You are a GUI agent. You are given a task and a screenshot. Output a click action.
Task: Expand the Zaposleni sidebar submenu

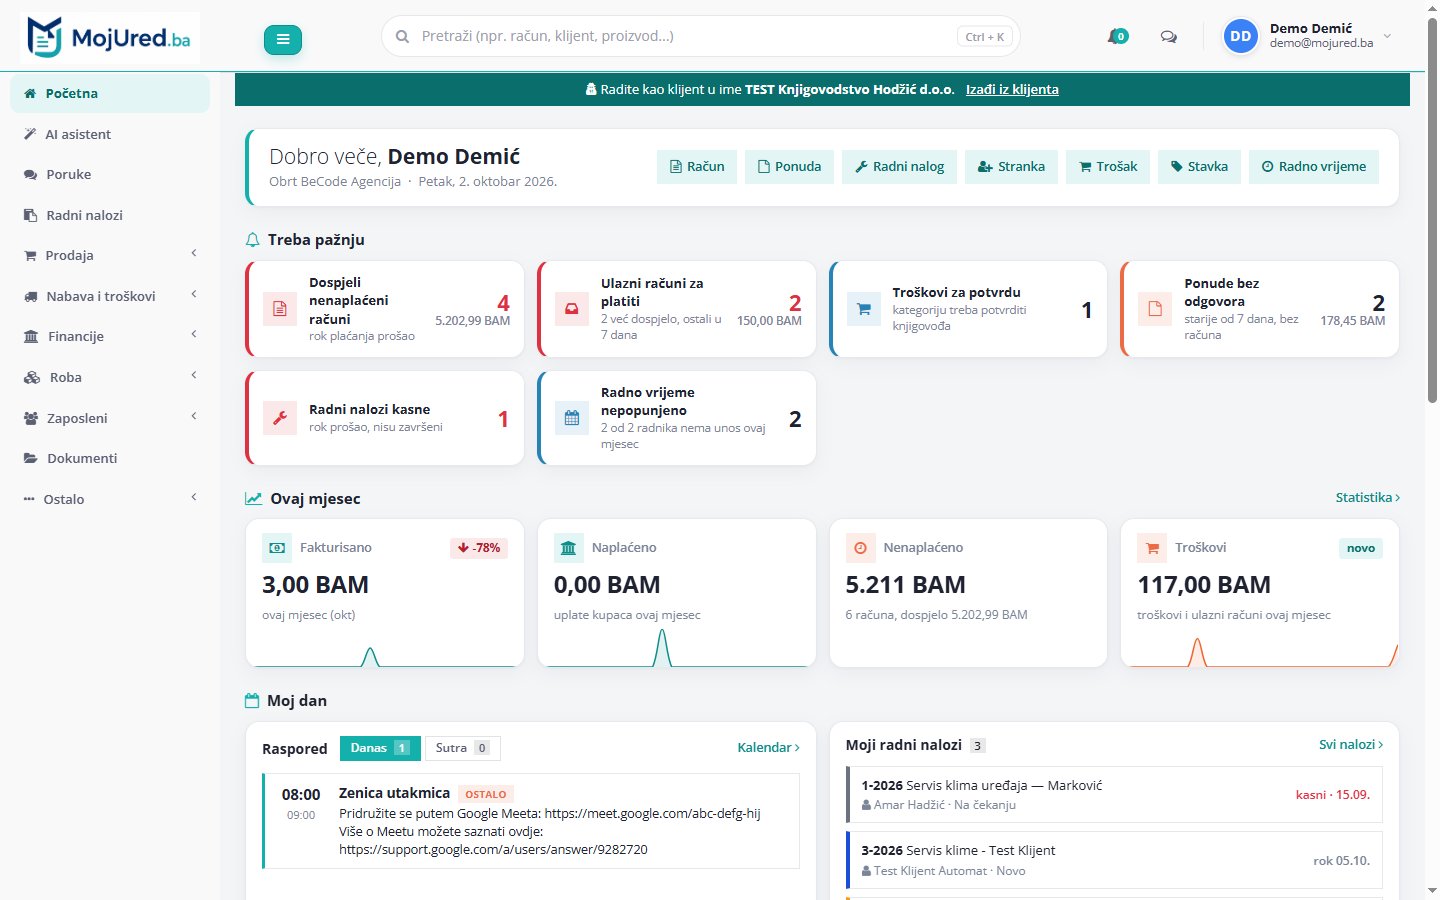[110, 418]
